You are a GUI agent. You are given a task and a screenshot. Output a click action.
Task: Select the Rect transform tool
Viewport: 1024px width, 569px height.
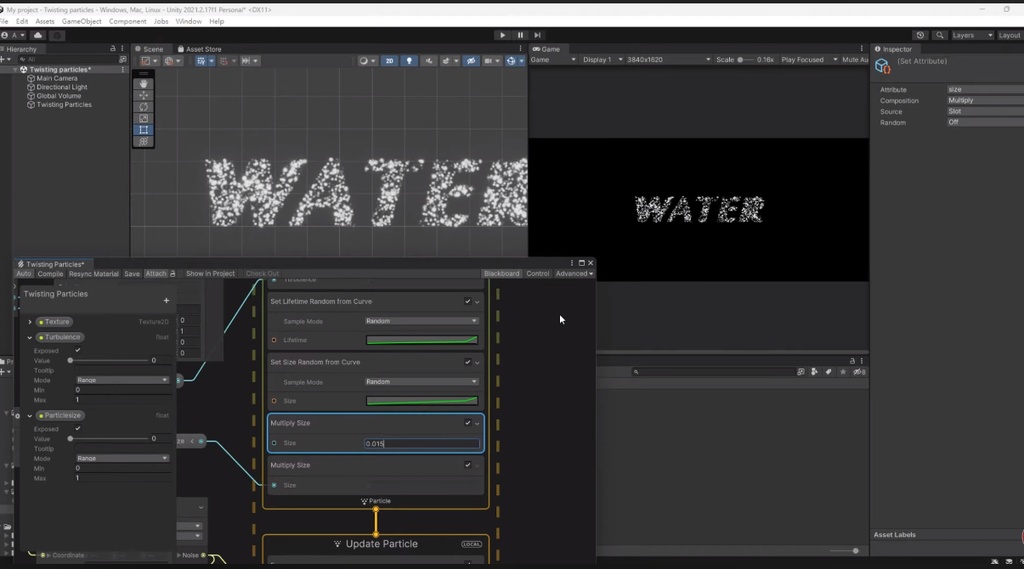click(x=144, y=130)
